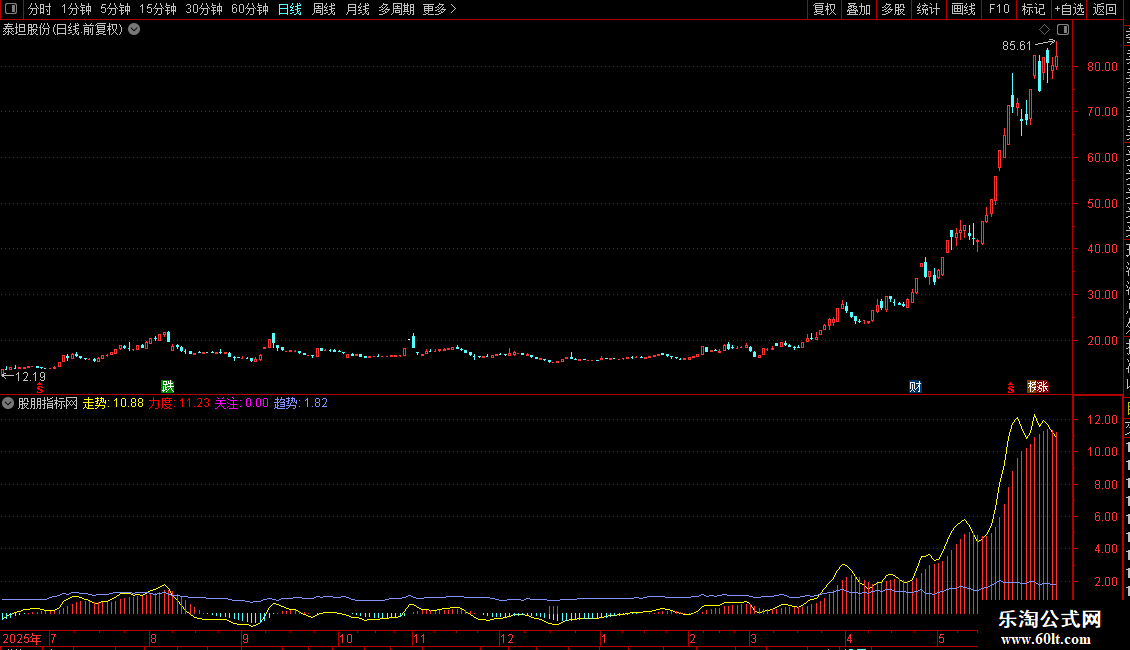The image size is (1130, 650).
Task: Switch to 周线 weekly chart
Action: point(324,9)
